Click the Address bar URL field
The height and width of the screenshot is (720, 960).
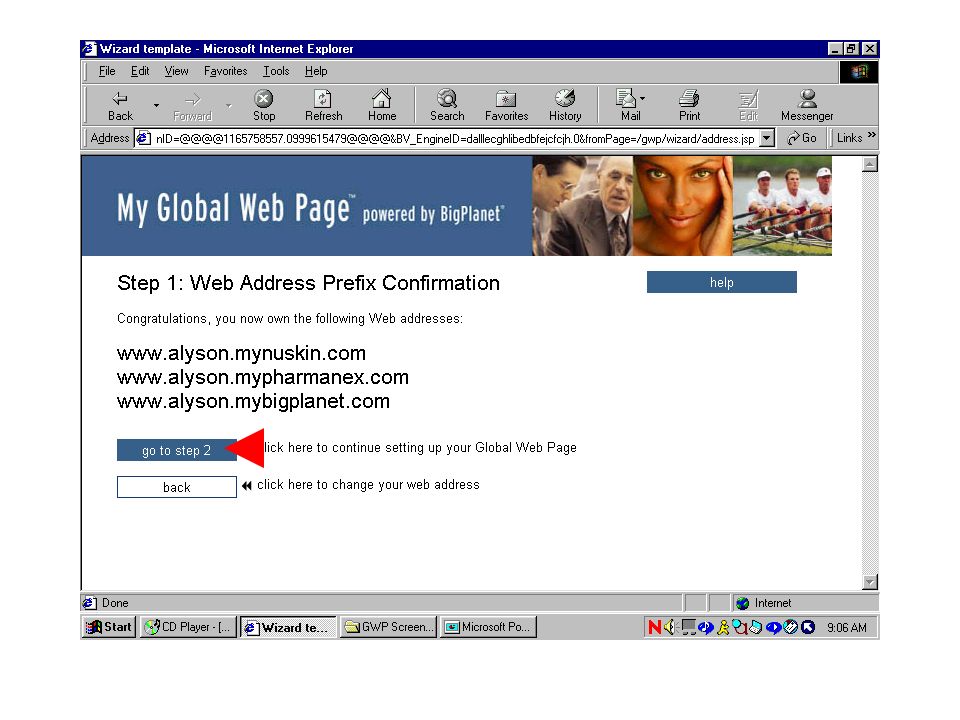pos(455,138)
